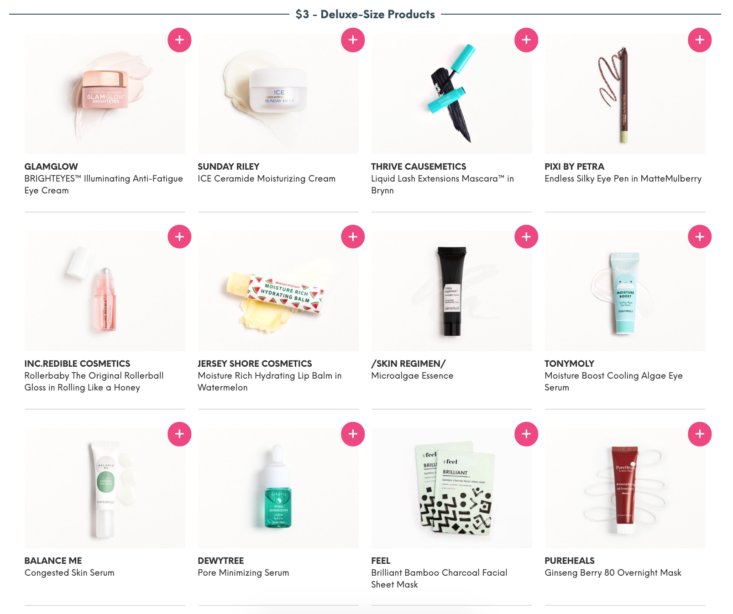Open the GLAMGLOW jar product image

pyautogui.click(x=105, y=94)
